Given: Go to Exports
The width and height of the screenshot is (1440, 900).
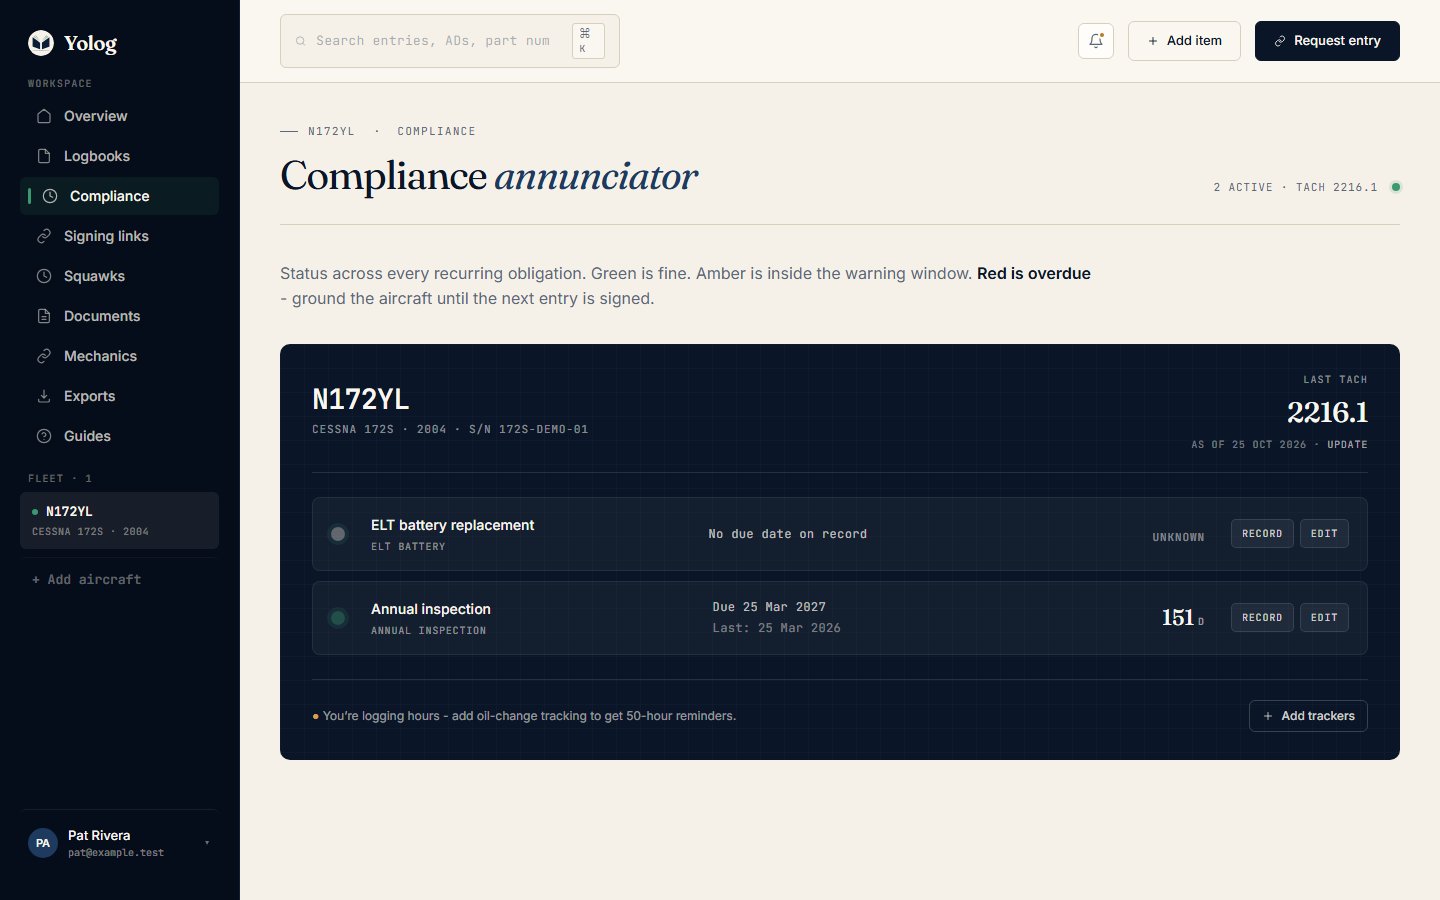Looking at the screenshot, I should tap(119, 396).
